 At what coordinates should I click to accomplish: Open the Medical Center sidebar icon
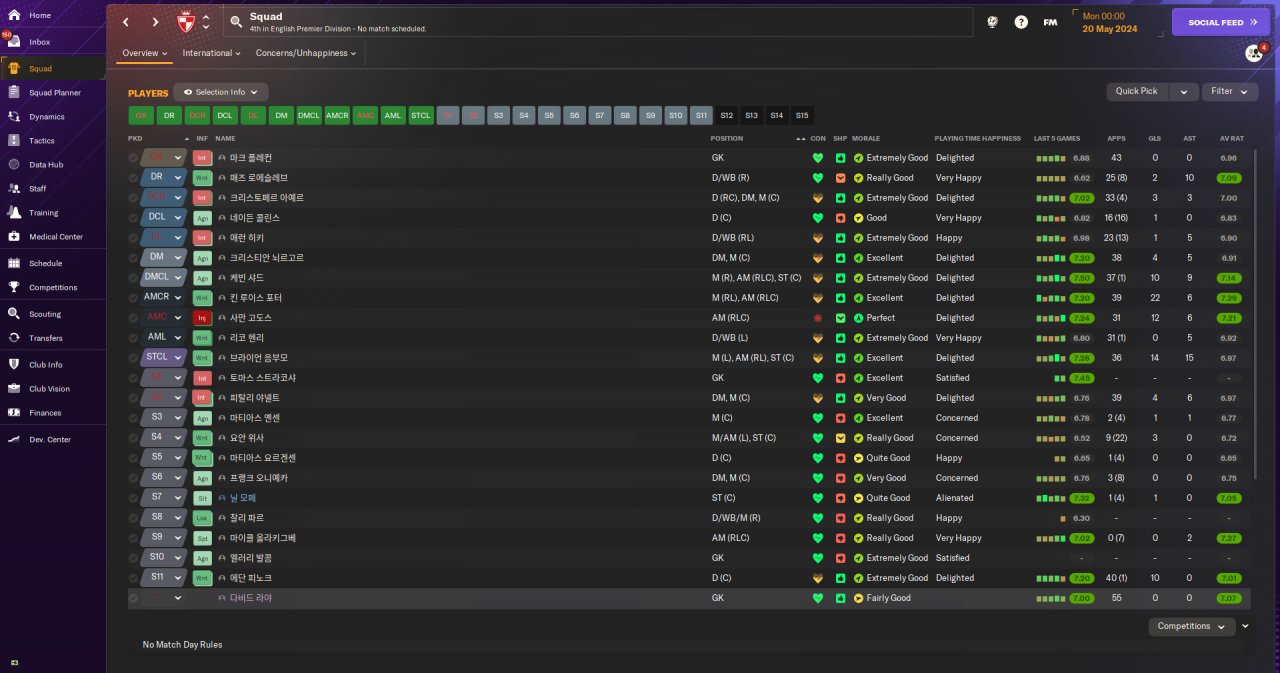tap(14, 236)
